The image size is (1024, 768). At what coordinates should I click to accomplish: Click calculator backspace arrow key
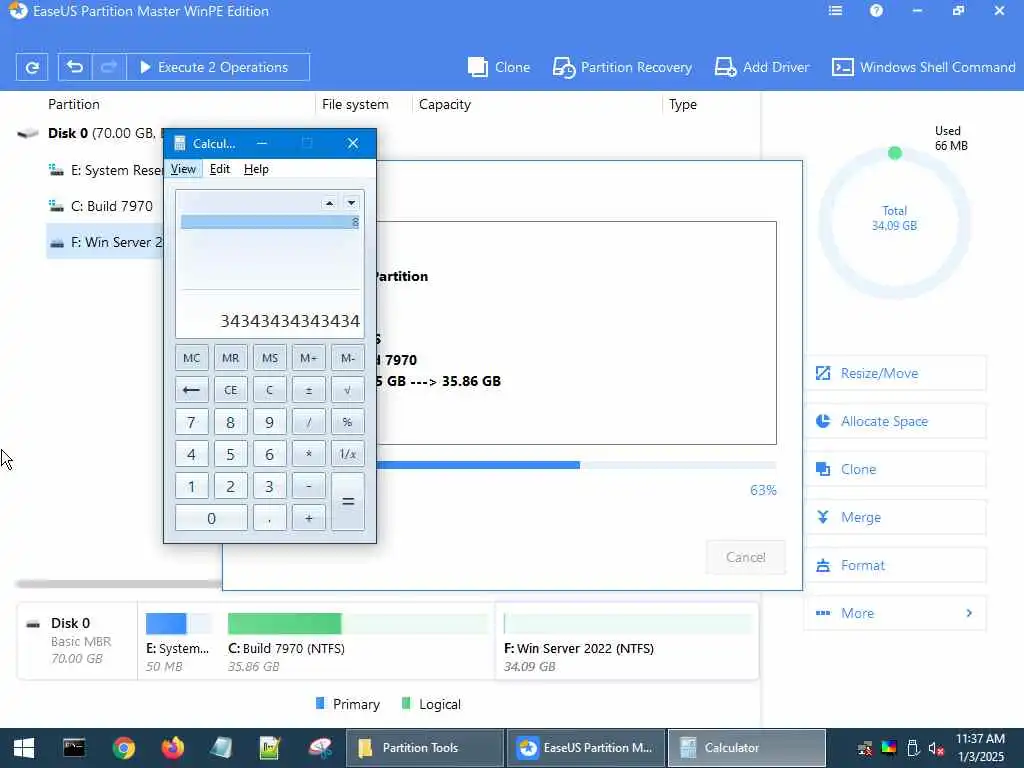(192, 390)
